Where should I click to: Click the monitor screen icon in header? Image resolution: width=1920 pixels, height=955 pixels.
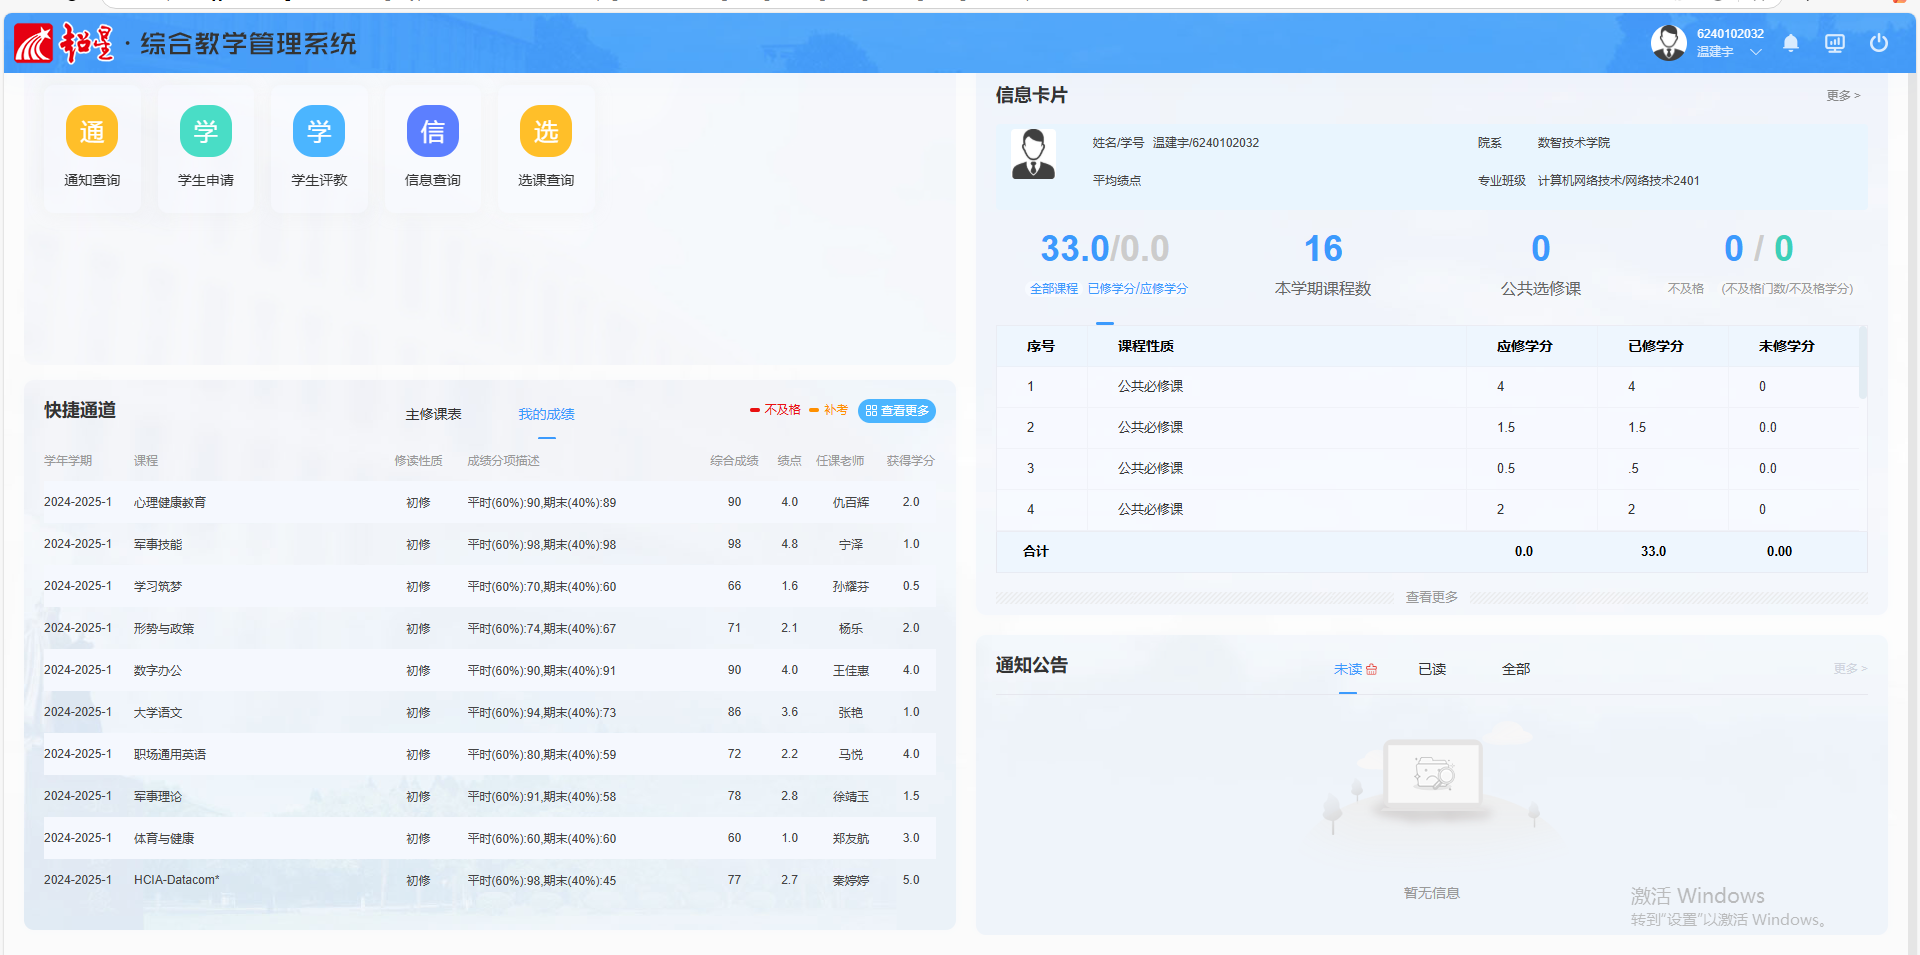[x=1834, y=43]
